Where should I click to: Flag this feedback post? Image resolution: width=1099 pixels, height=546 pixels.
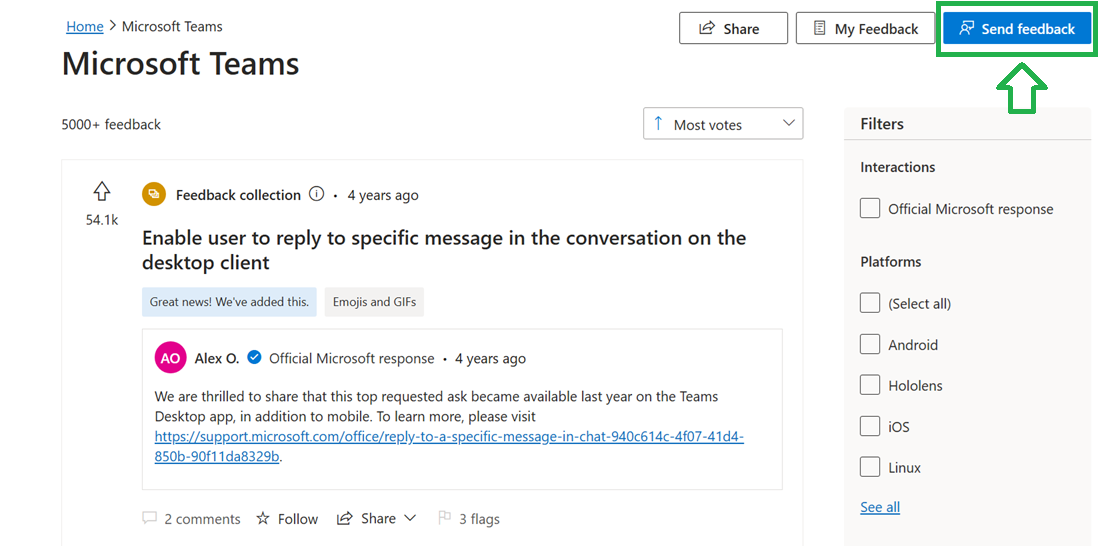(468, 519)
